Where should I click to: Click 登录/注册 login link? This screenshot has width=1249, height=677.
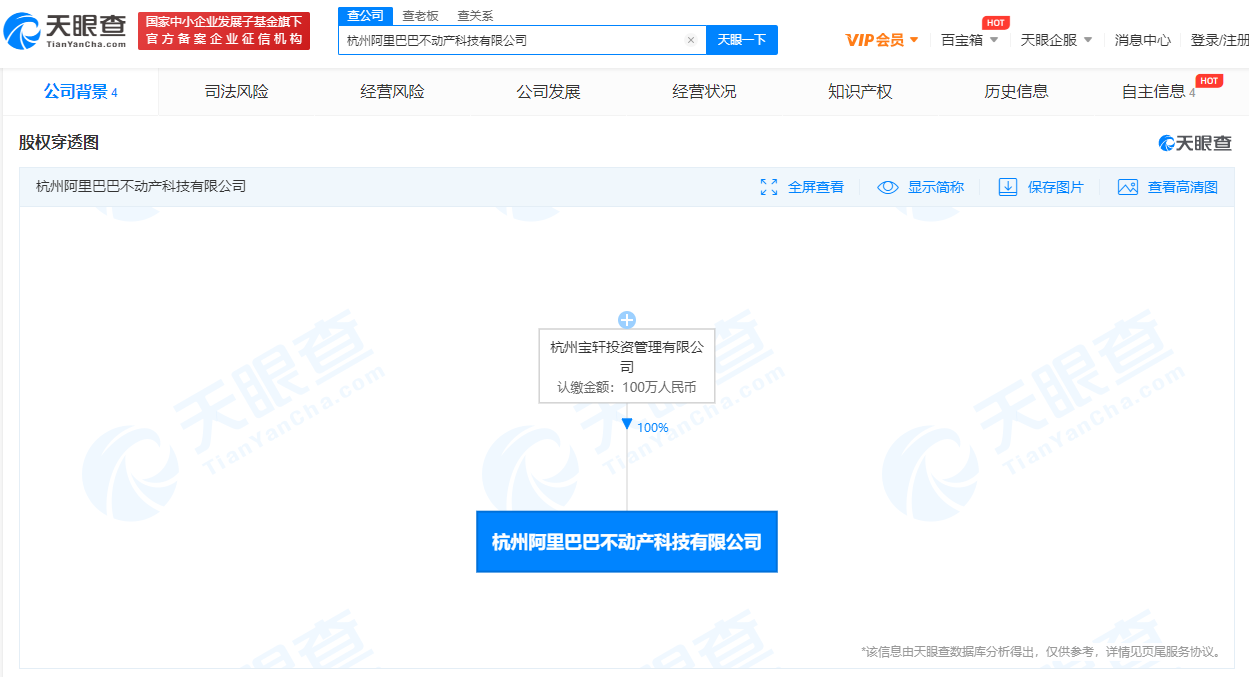click(x=1219, y=40)
